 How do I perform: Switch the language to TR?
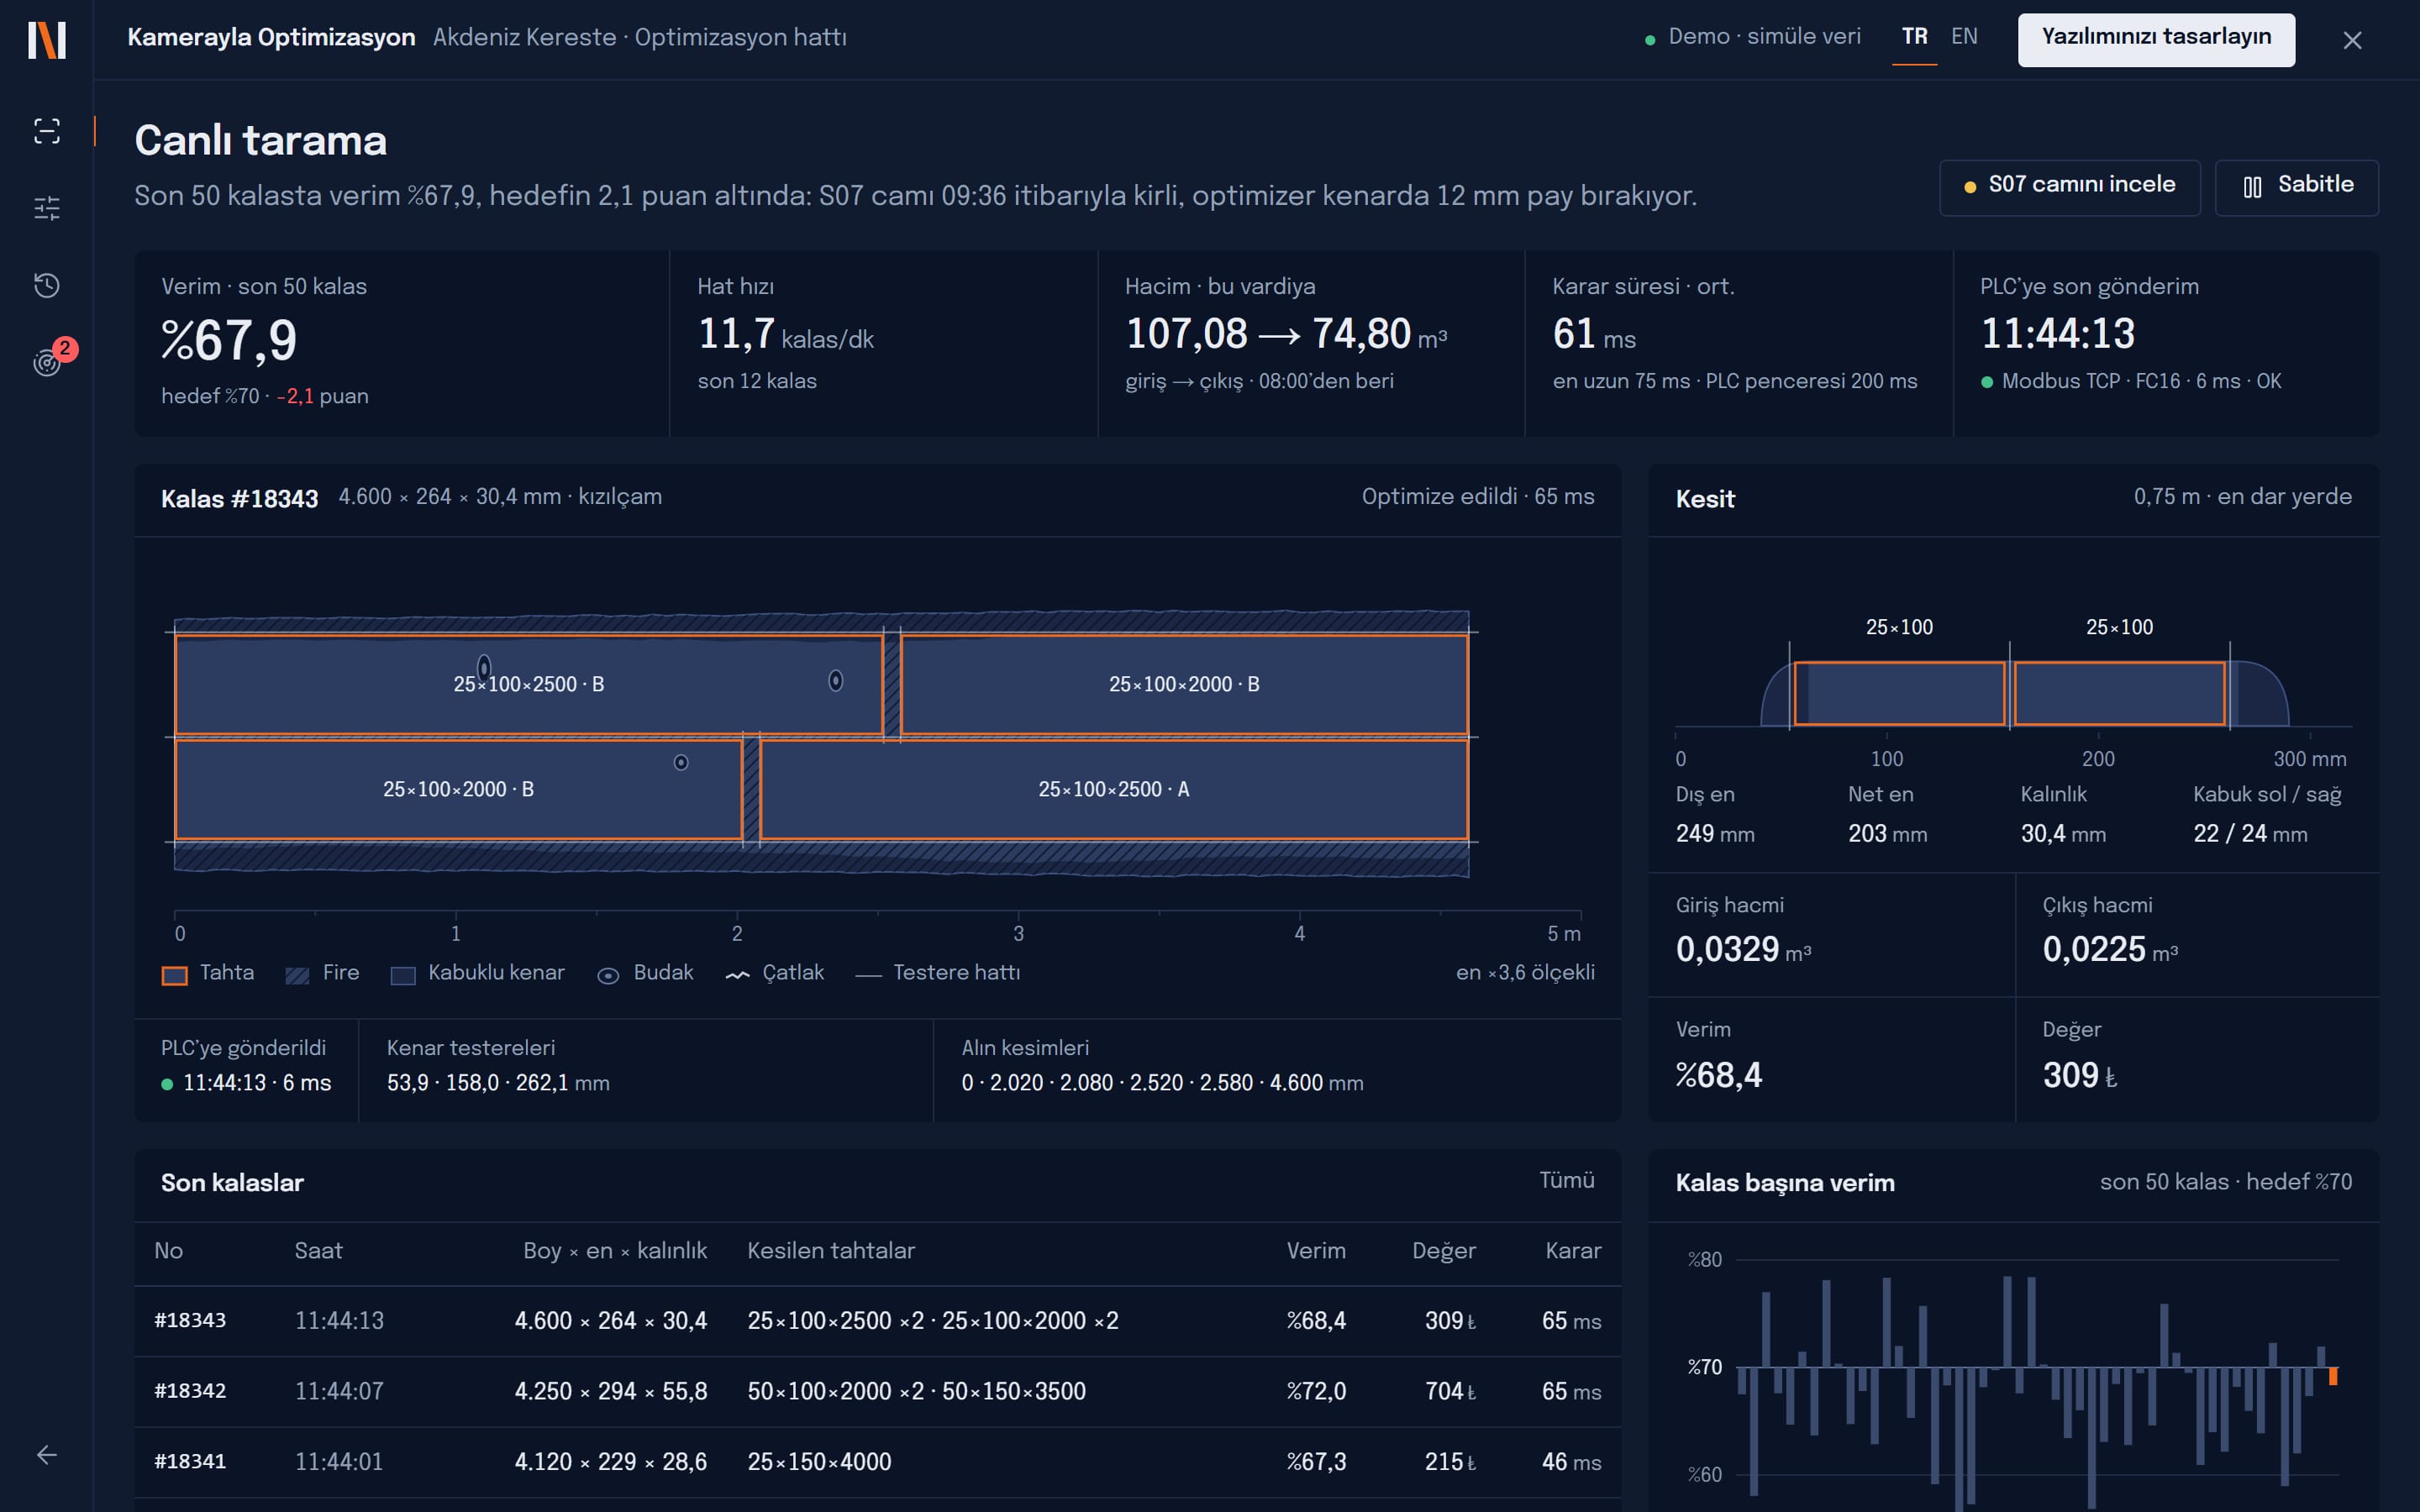(x=1914, y=37)
